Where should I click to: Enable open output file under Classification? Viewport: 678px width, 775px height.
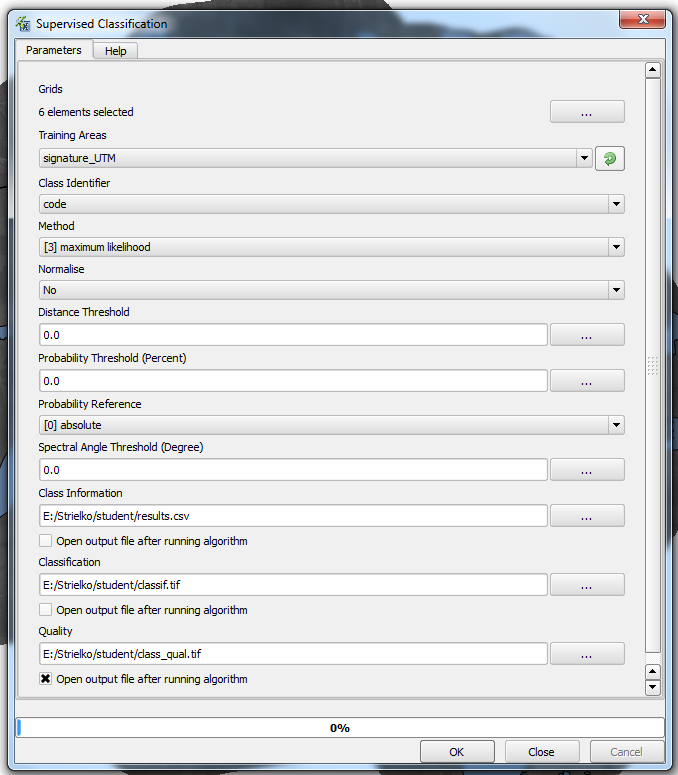coord(45,610)
